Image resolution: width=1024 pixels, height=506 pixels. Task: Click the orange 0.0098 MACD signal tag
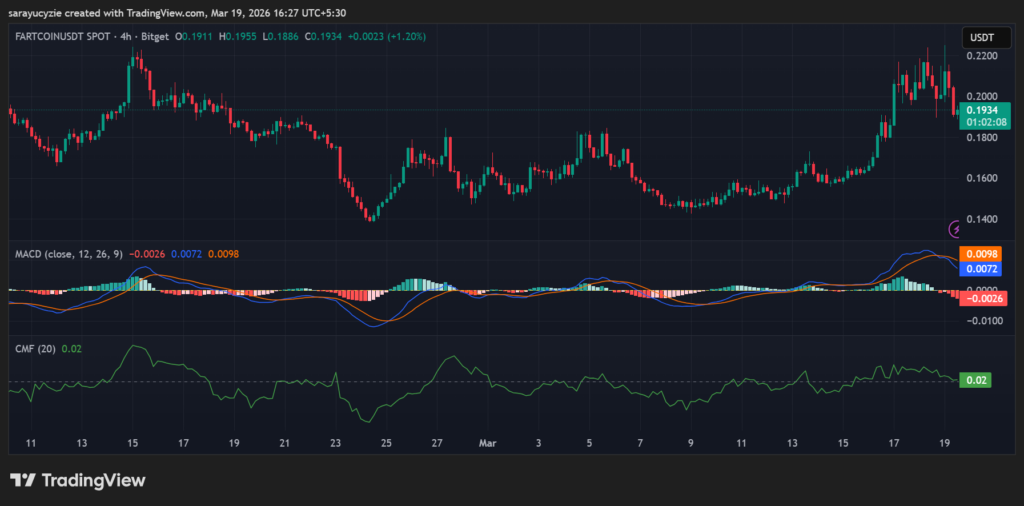coord(975,254)
